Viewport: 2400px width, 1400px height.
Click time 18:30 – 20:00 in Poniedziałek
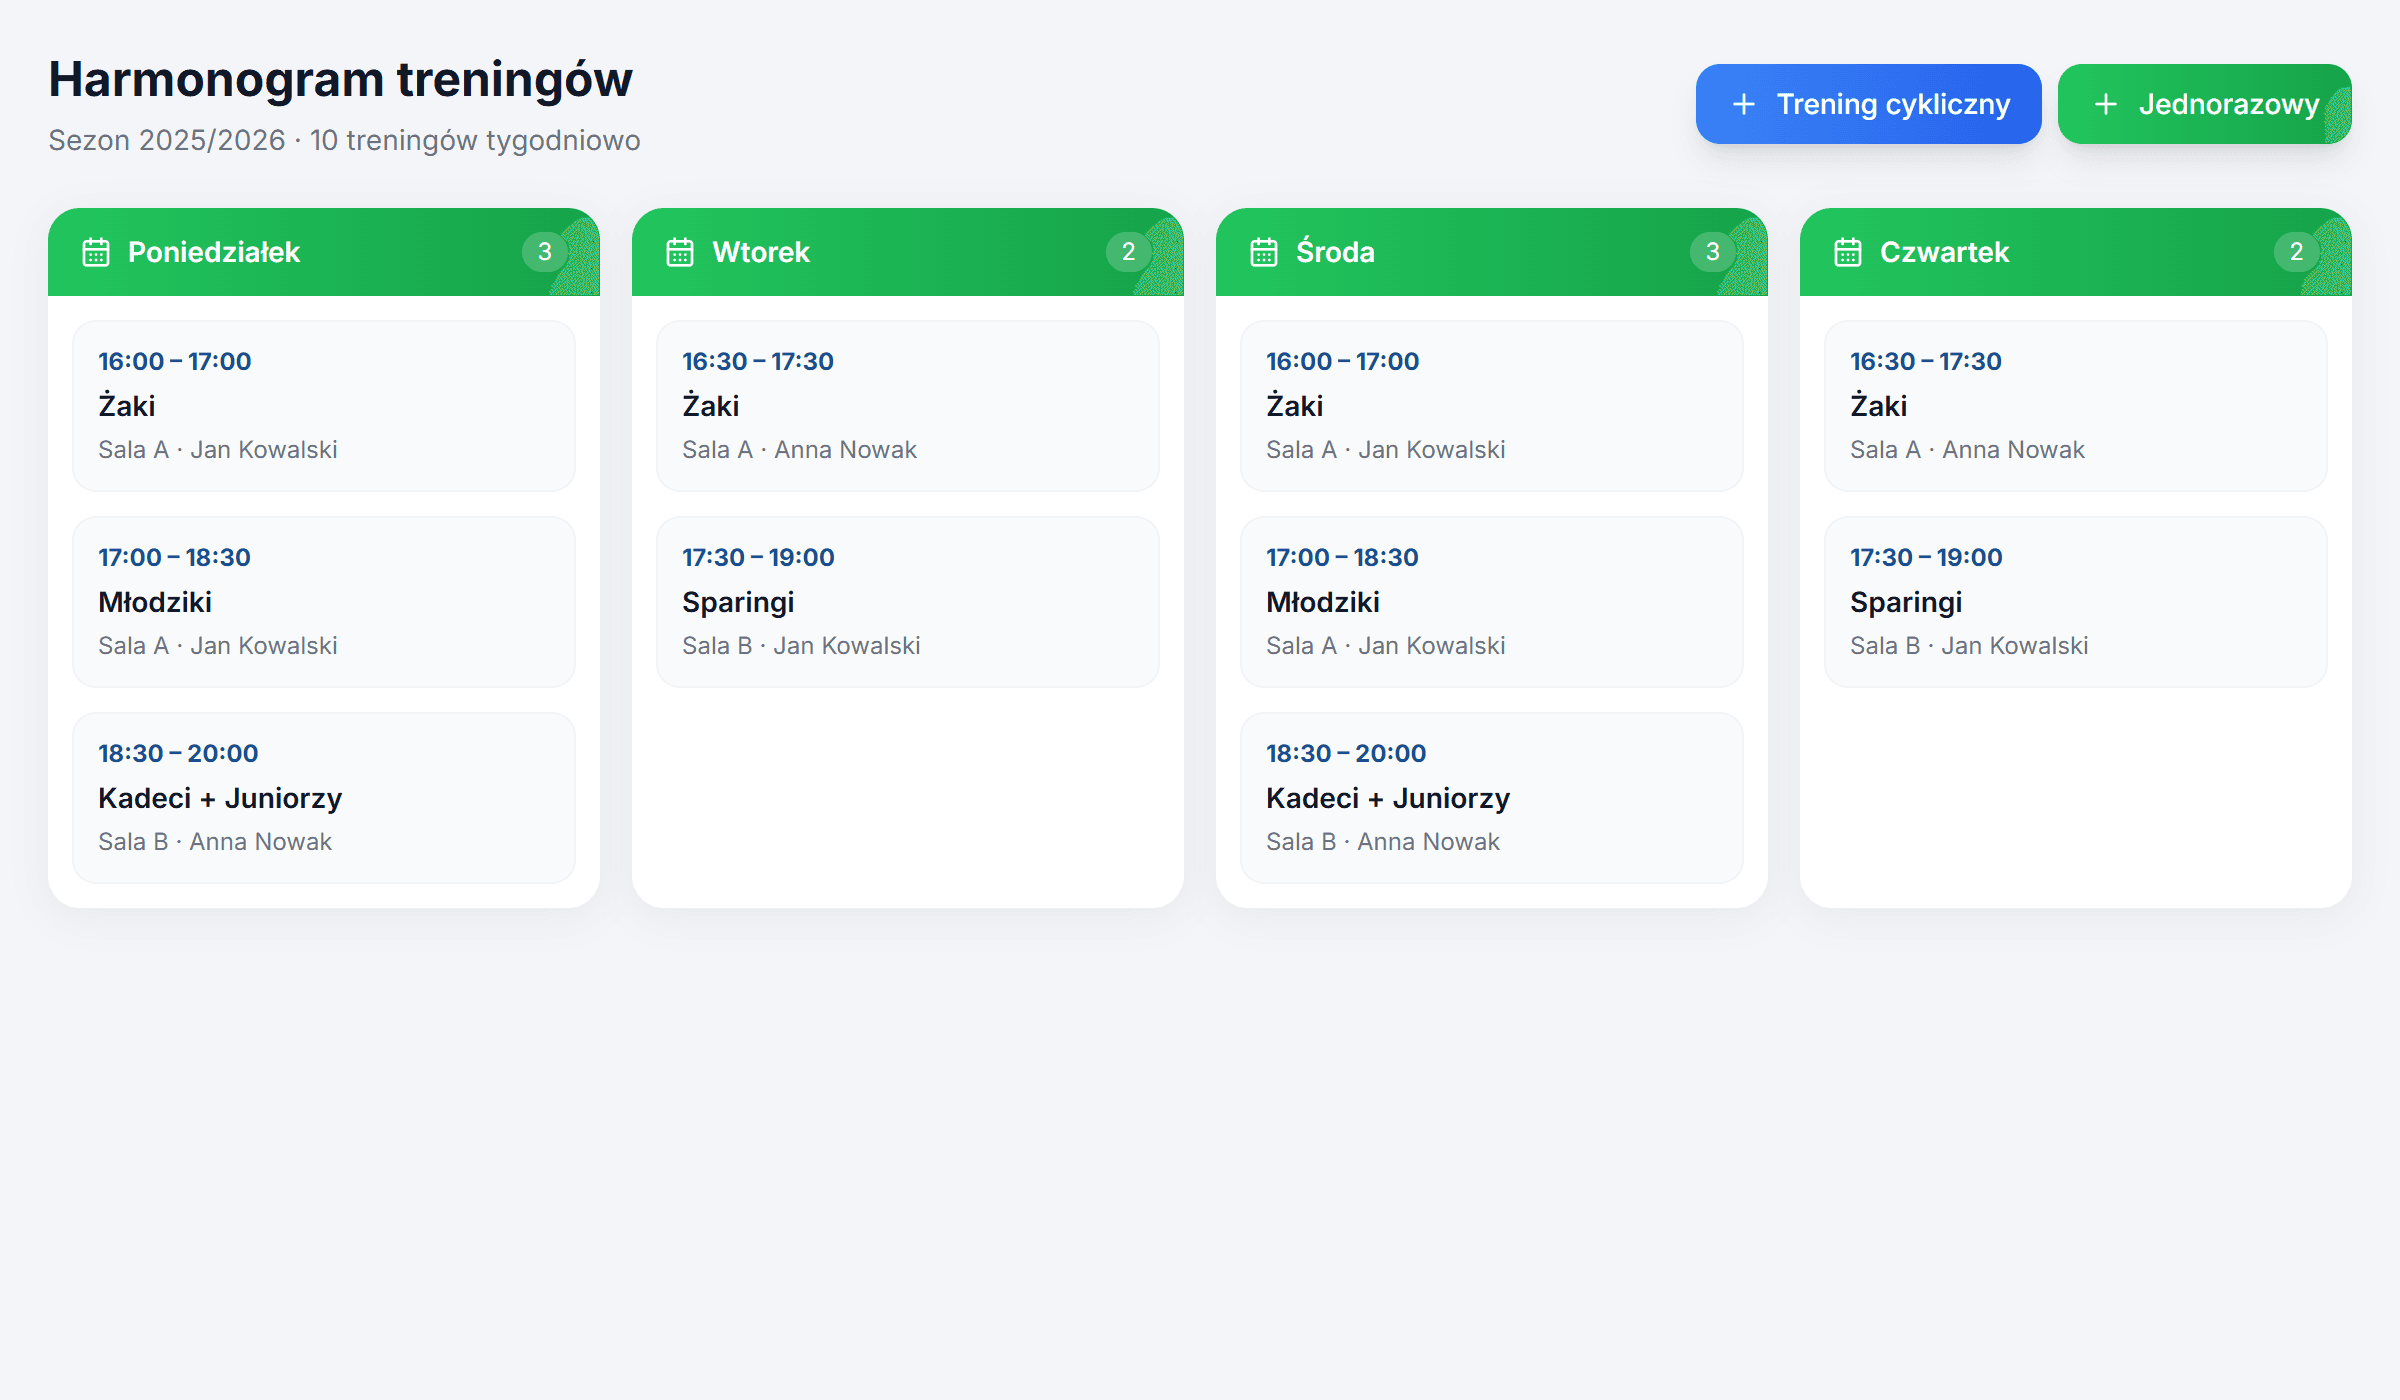pyautogui.click(x=178, y=753)
